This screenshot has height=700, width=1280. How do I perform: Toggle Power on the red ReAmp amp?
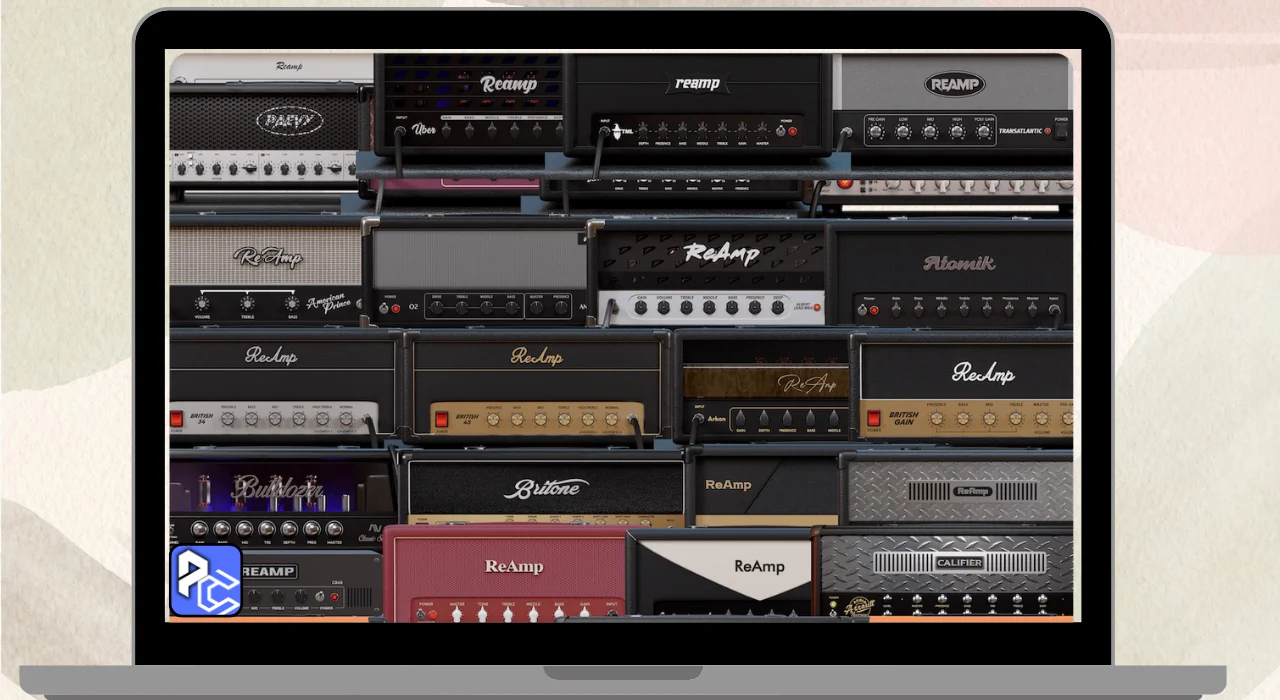[x=421, y=614]
